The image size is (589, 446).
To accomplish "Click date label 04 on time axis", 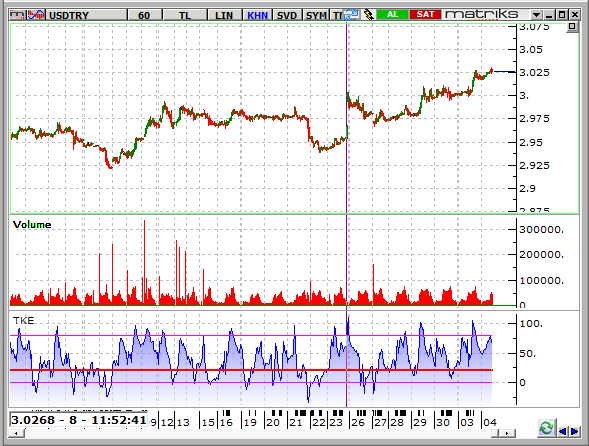I will pos(490,423).
